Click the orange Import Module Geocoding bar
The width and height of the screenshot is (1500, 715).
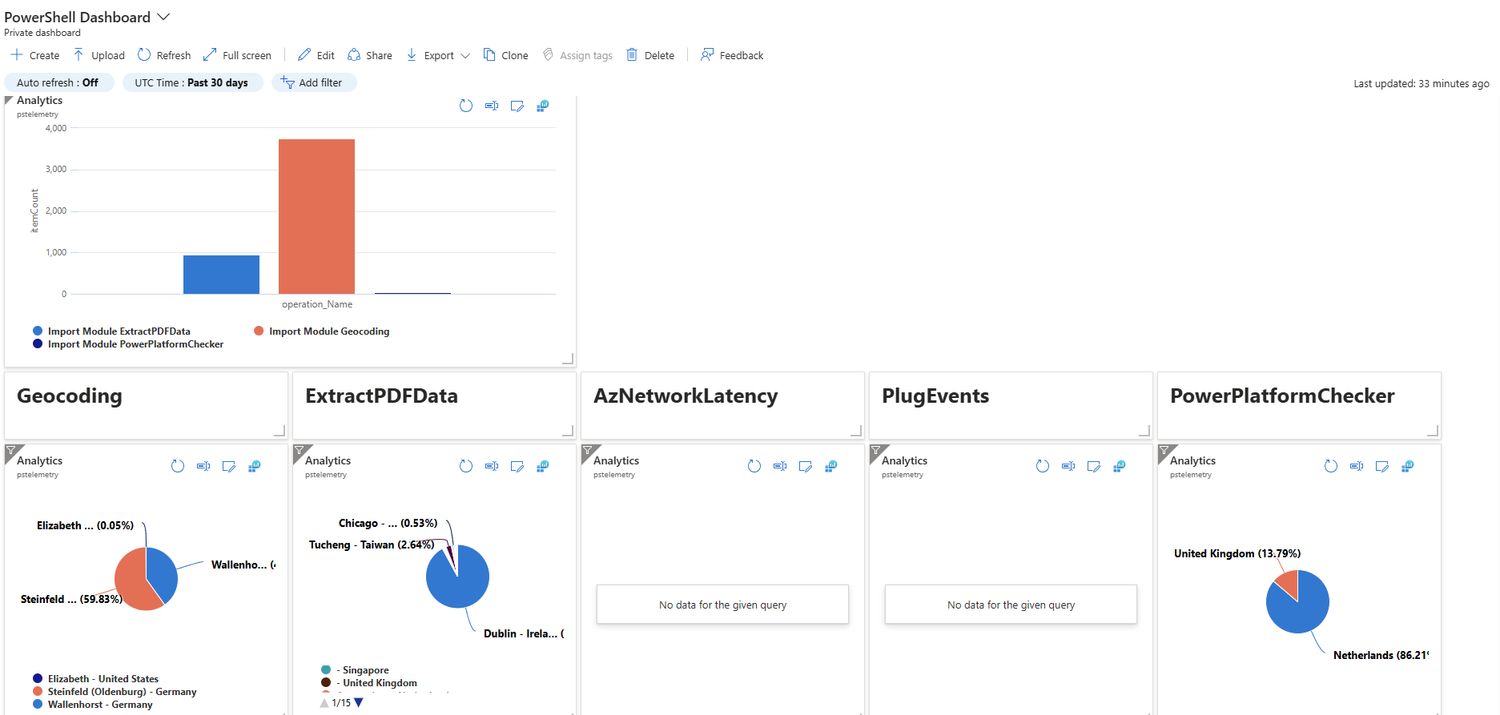tap(317, 216)
